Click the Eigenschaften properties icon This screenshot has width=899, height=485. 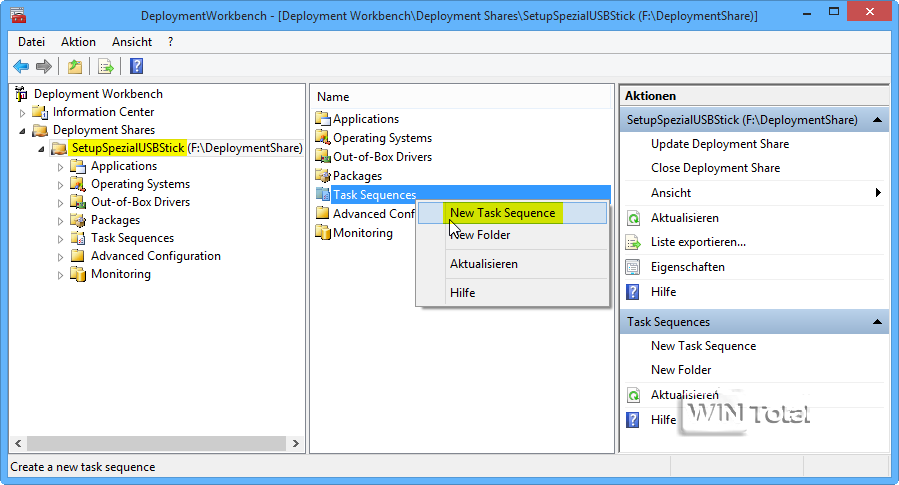[x=633, y=267]
